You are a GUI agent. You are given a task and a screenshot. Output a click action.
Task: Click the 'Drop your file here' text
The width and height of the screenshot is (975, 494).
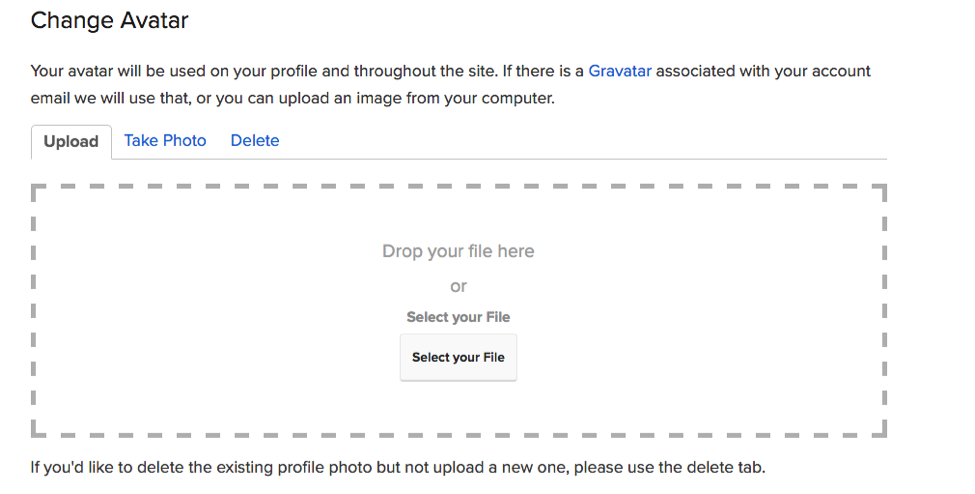point(458,251)
